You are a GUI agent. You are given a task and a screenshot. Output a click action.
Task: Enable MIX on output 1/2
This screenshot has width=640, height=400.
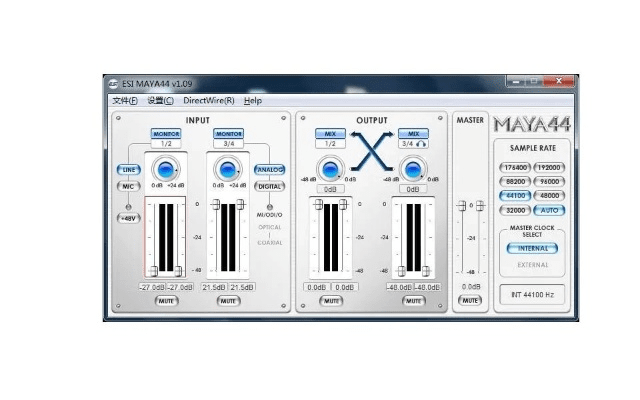329,133
